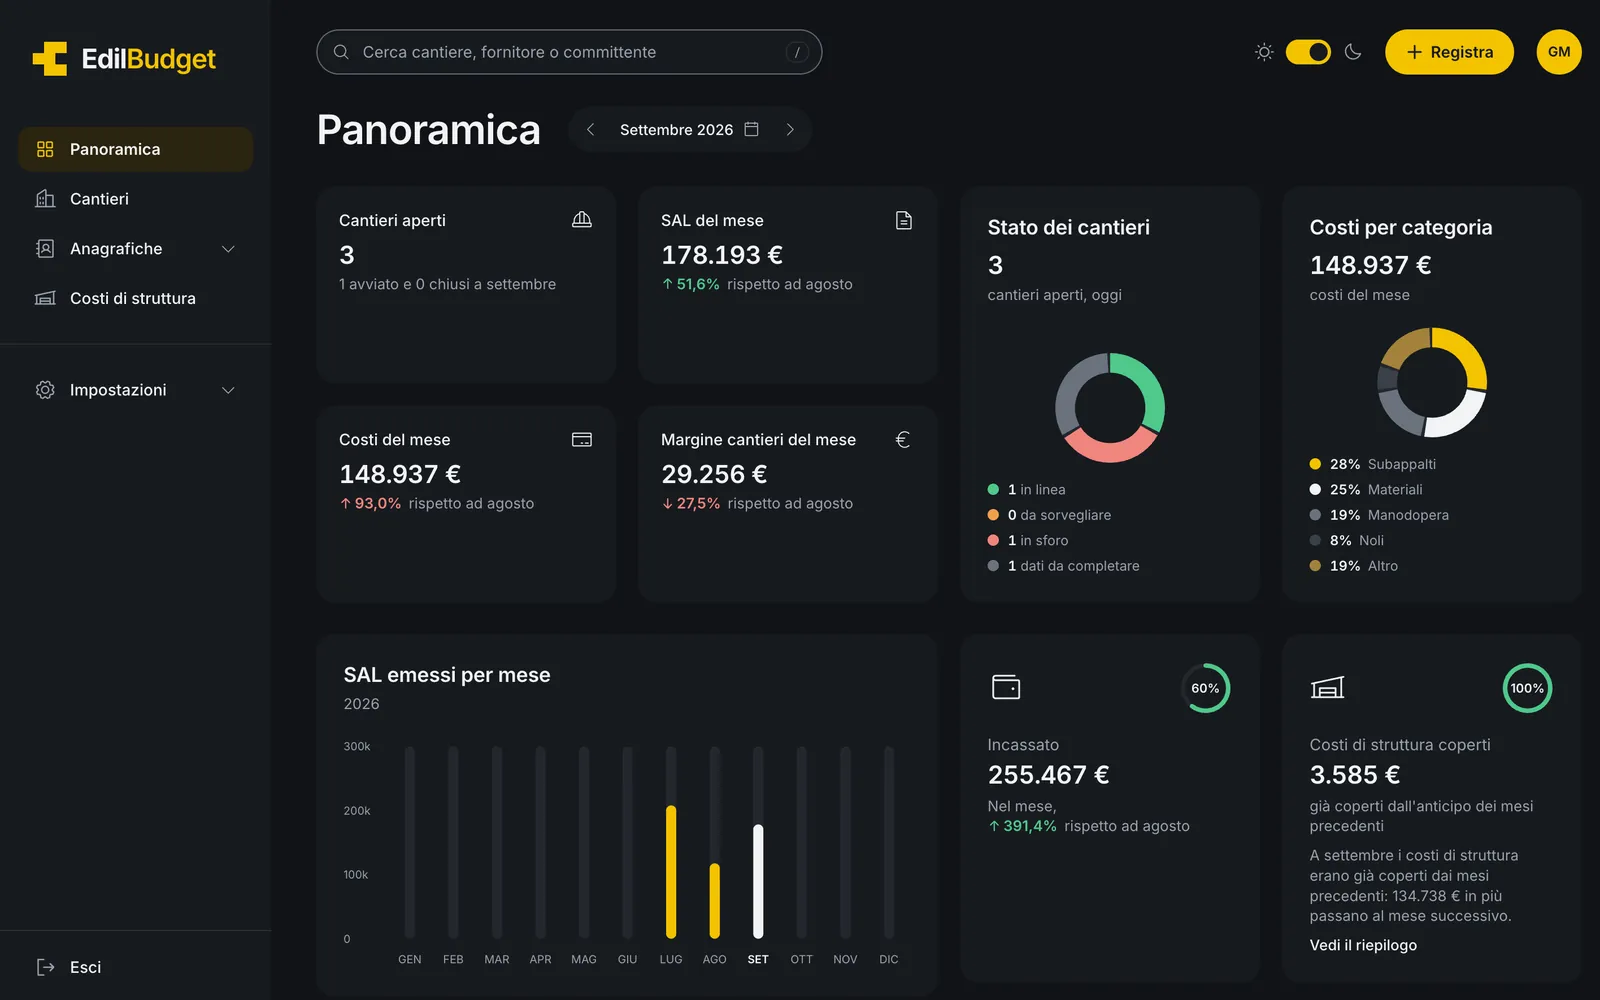Viewport: 1600px width, 1000px height.
Task: Select the Esci menu item
Action: click(x=136, y=967)
